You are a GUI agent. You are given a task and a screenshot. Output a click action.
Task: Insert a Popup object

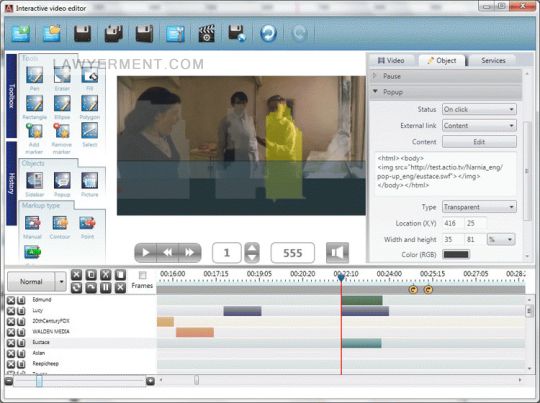coord(62,181)
